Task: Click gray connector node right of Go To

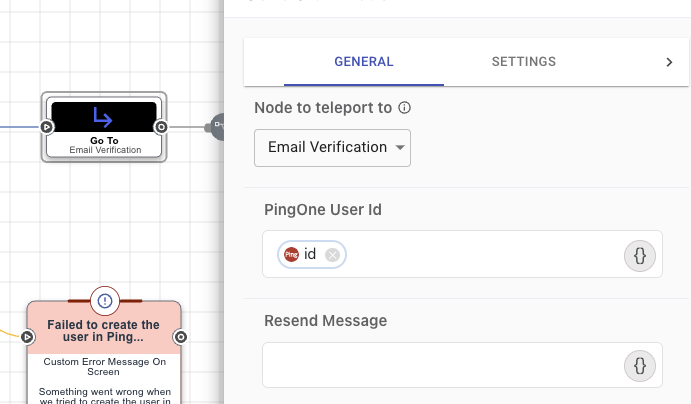Action: click(214, 127)
